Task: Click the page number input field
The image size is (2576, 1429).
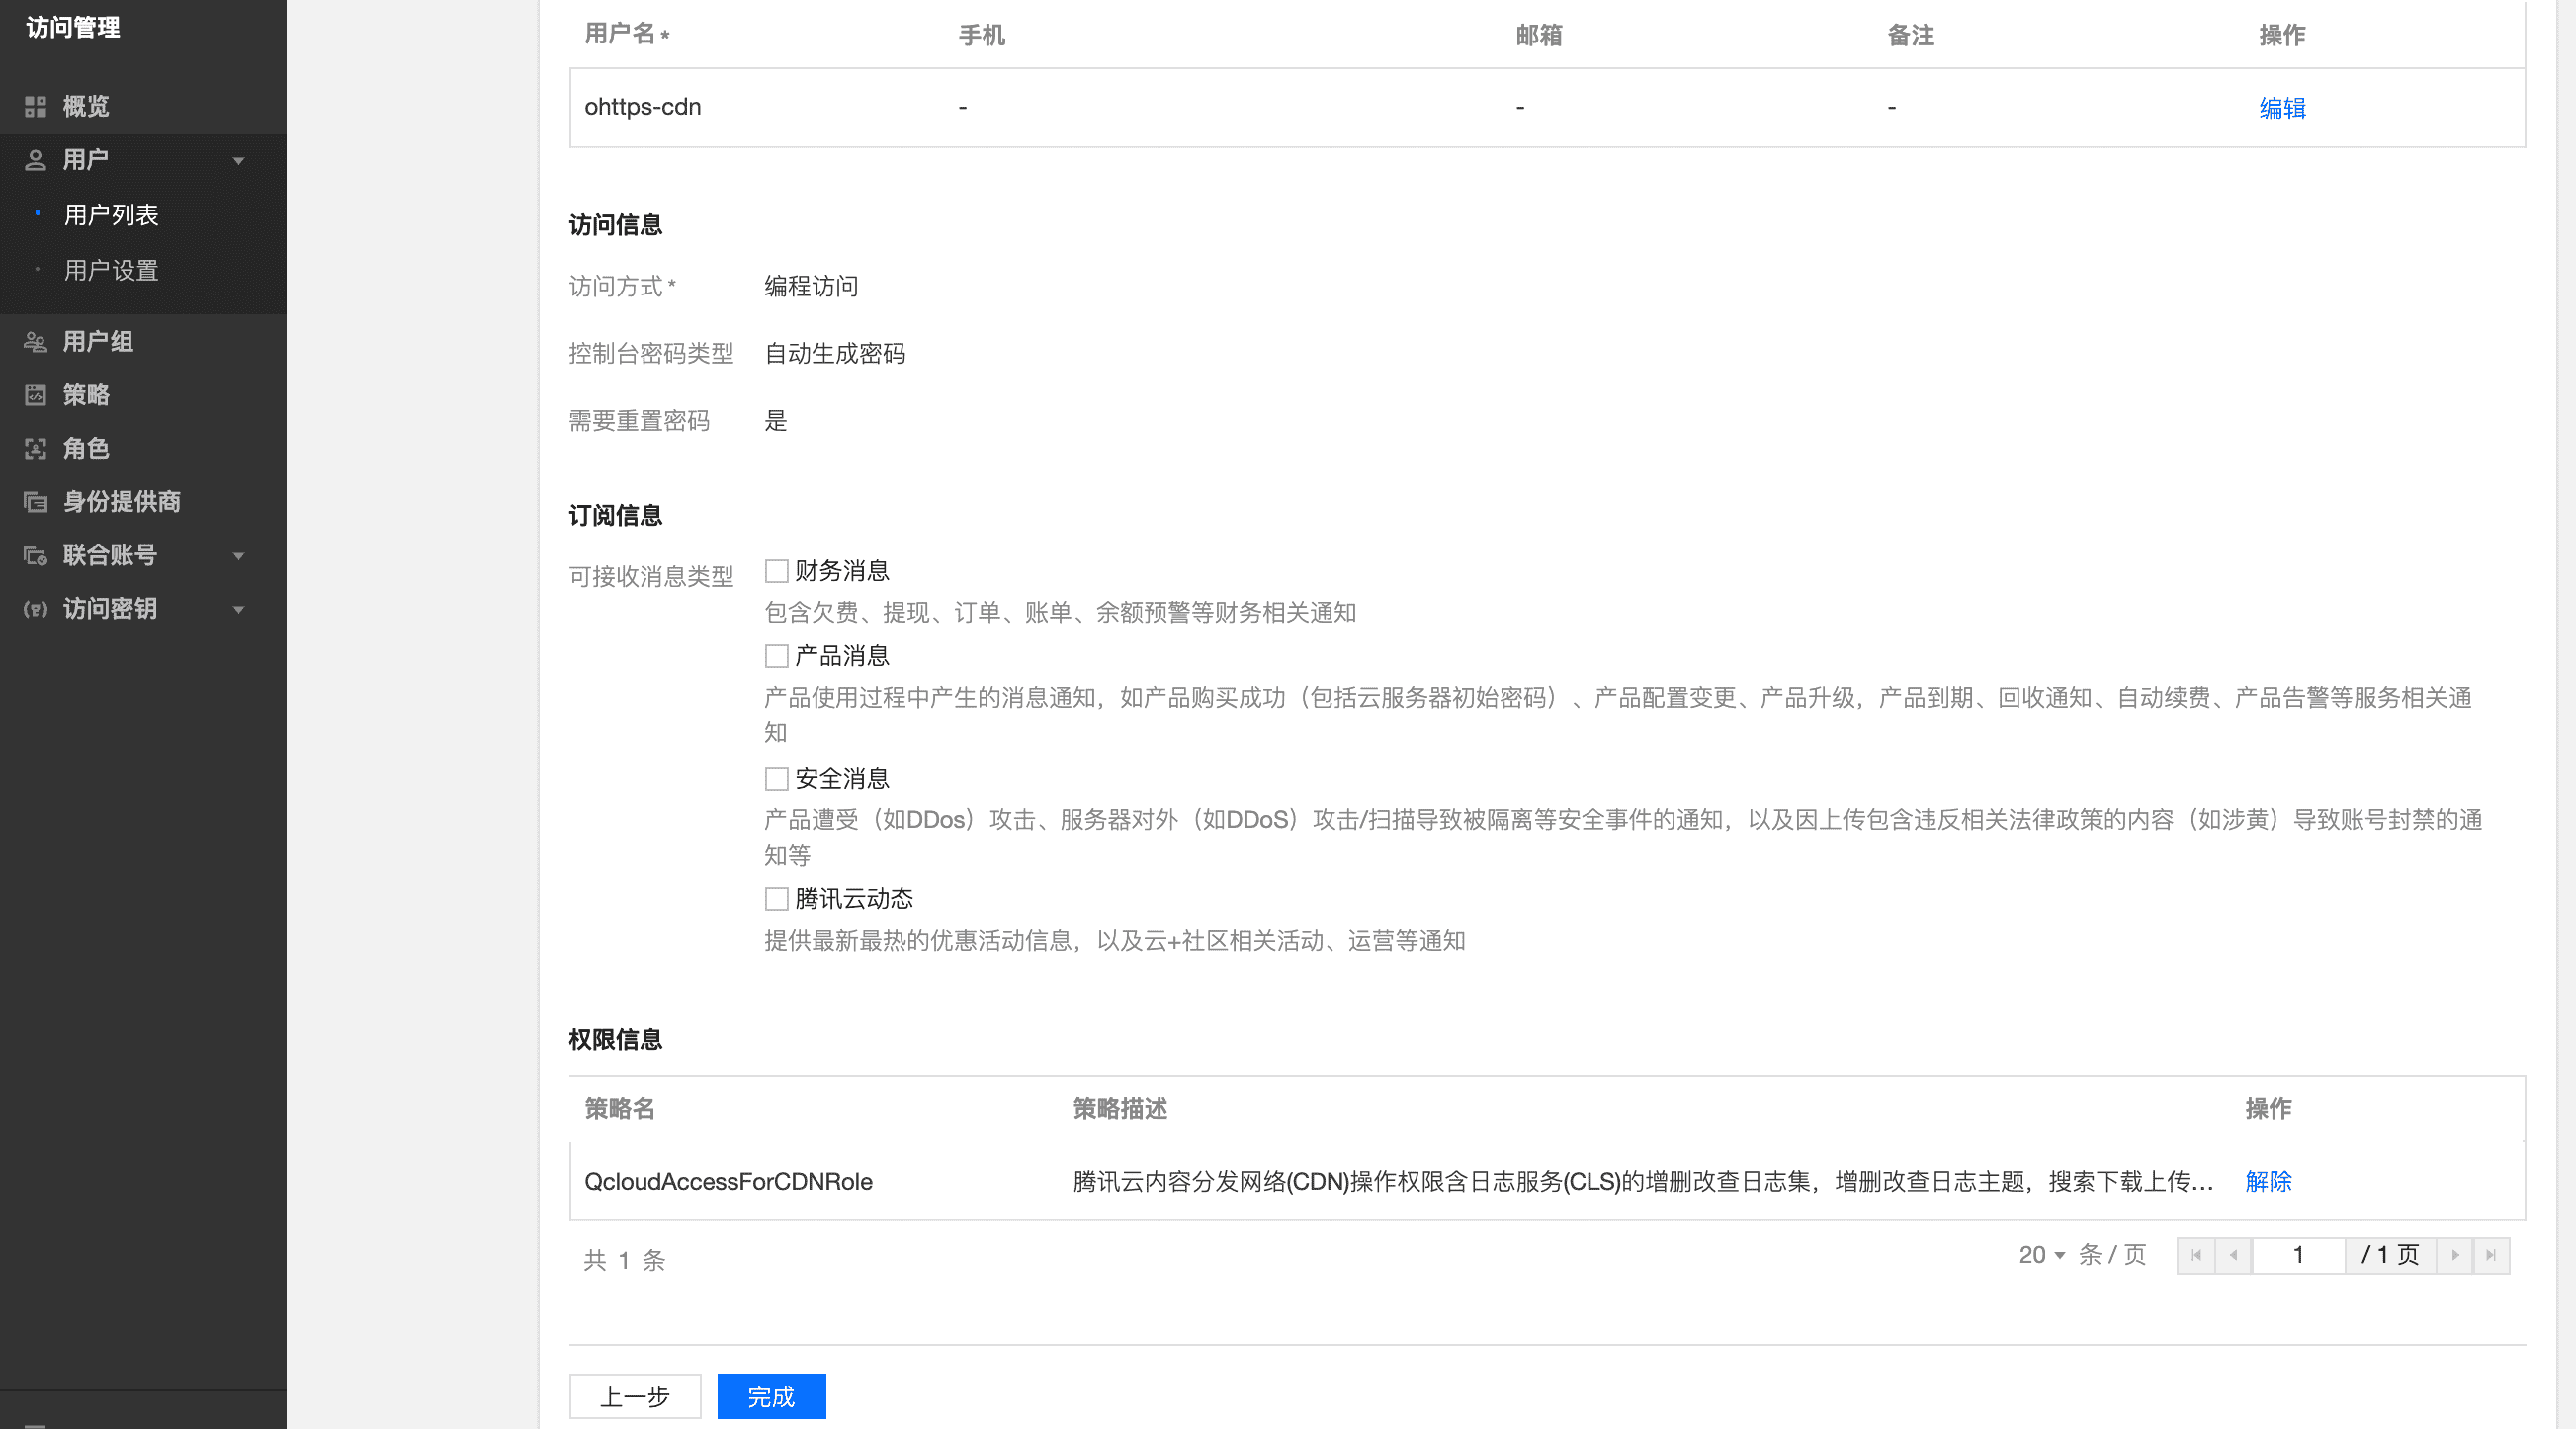Action: coord(2298,1255)
